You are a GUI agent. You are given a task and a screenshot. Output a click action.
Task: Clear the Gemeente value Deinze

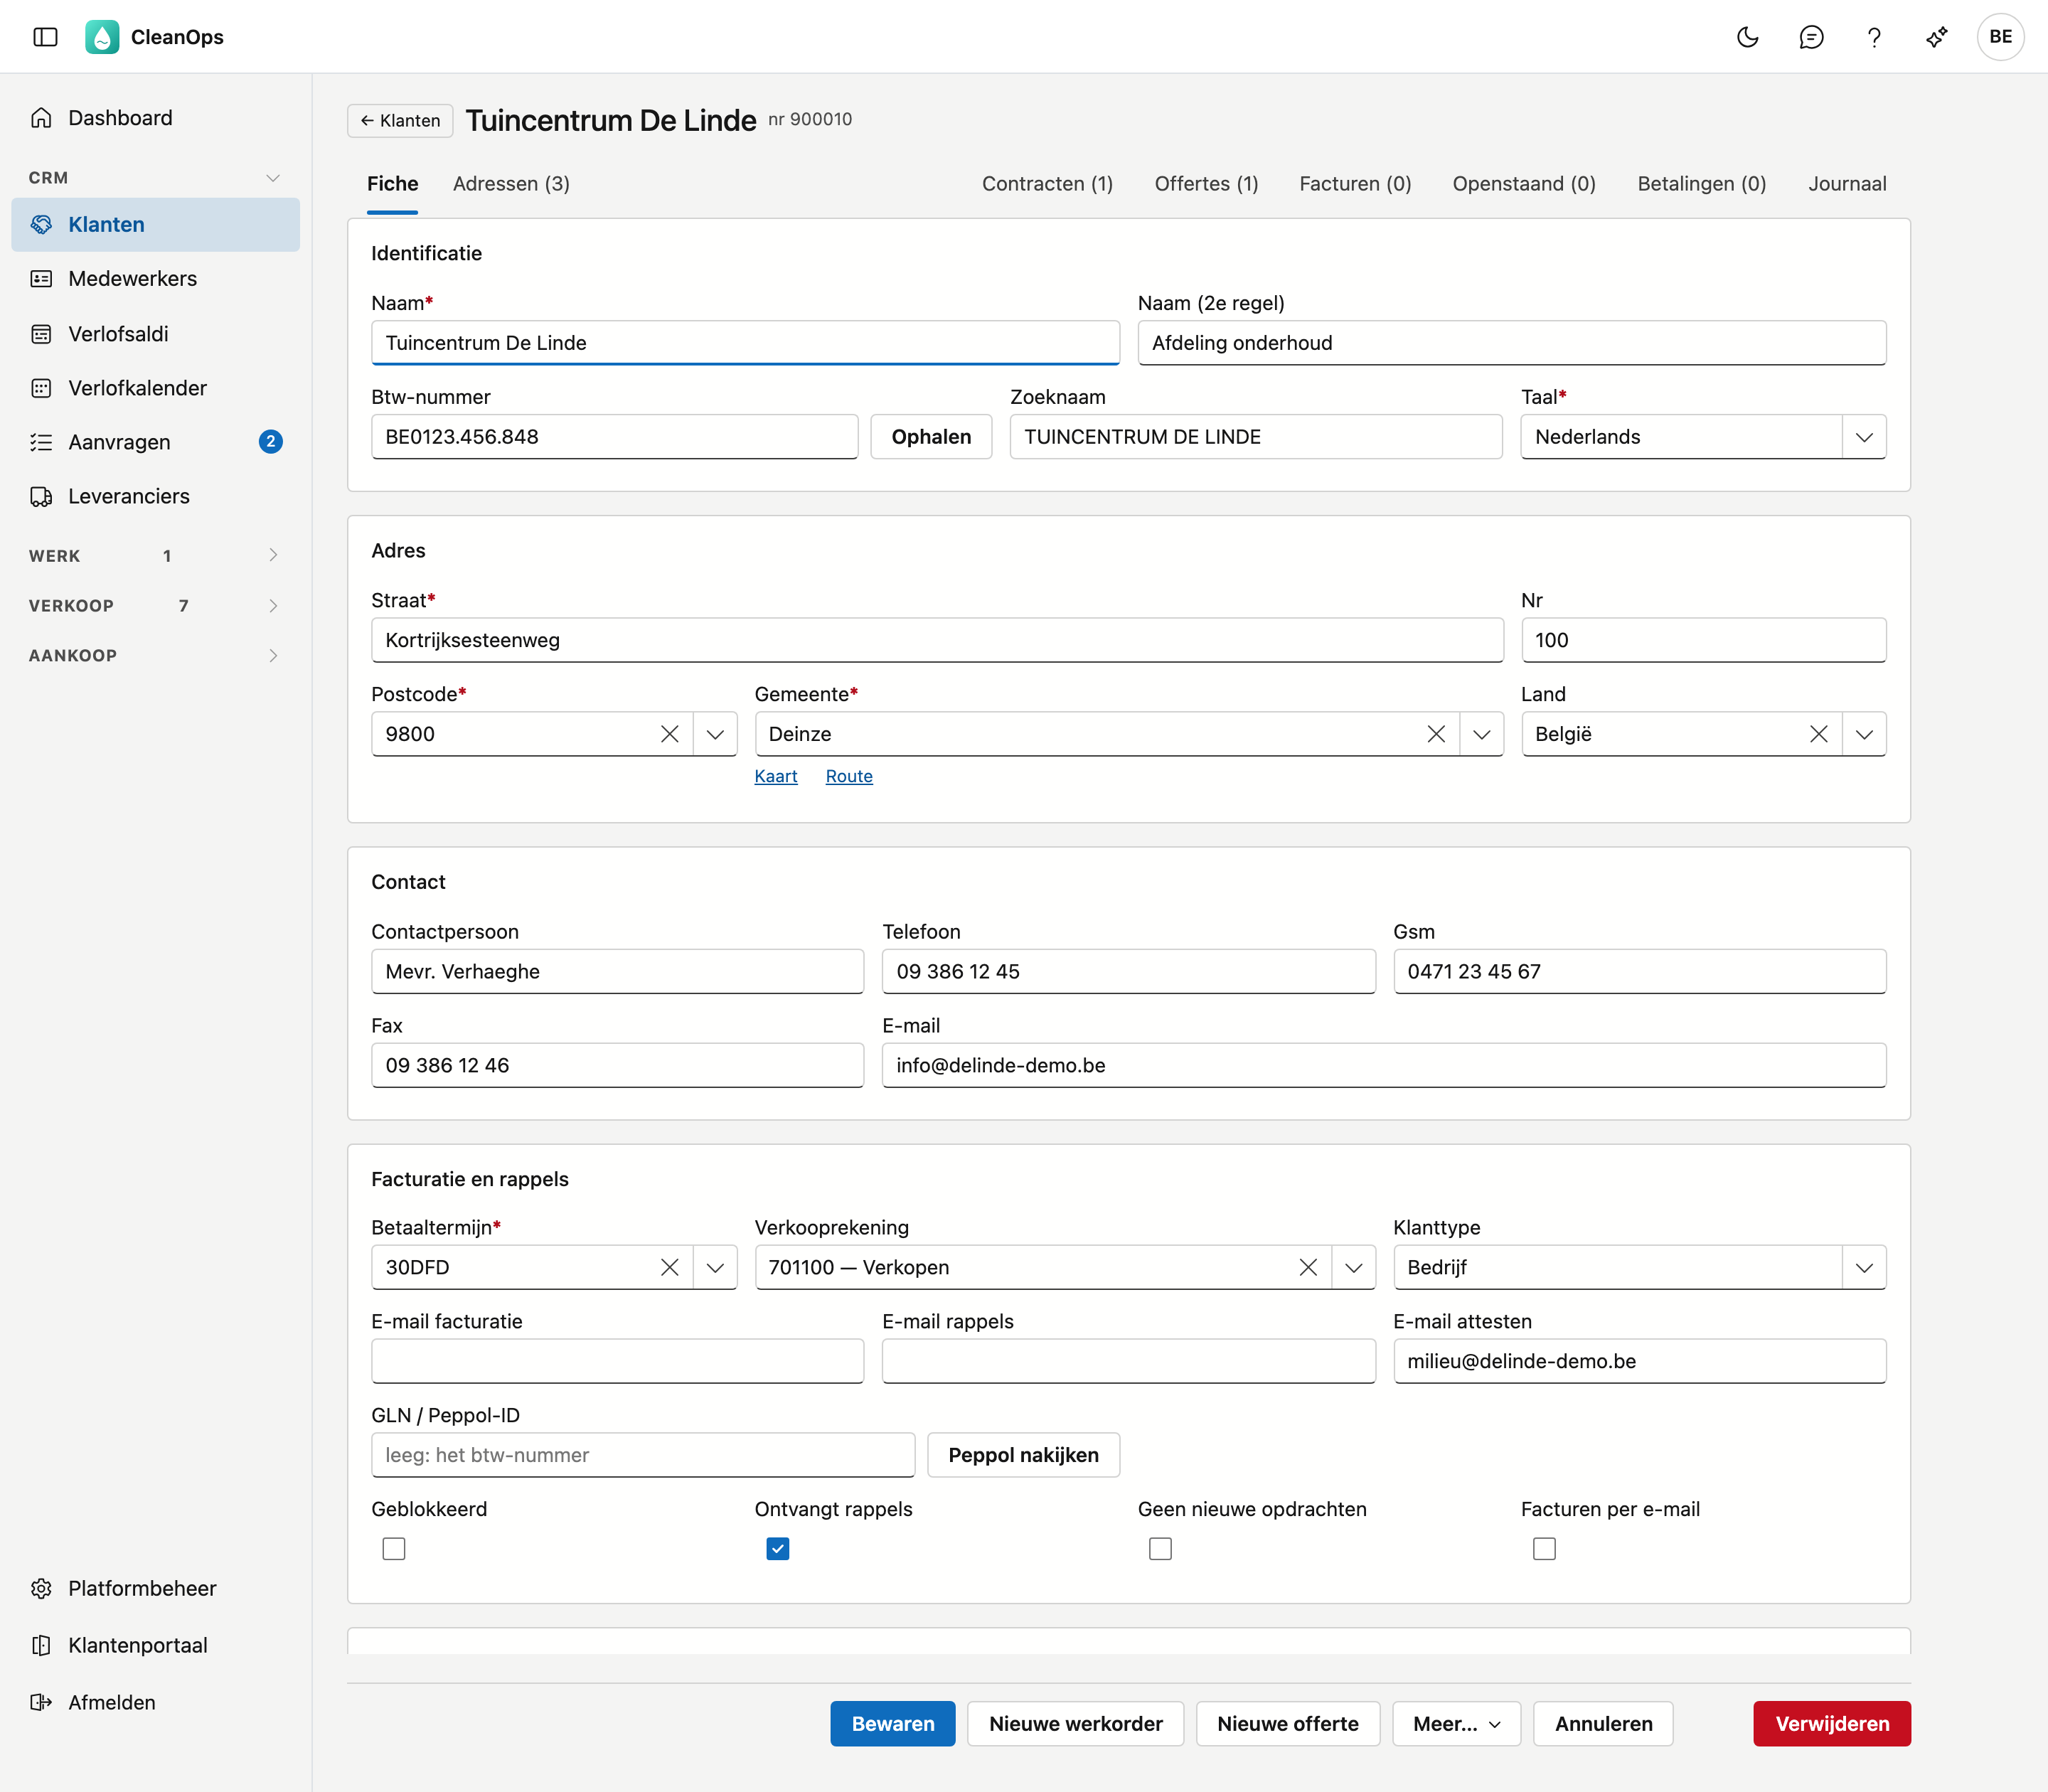[x=1436, y=734]
